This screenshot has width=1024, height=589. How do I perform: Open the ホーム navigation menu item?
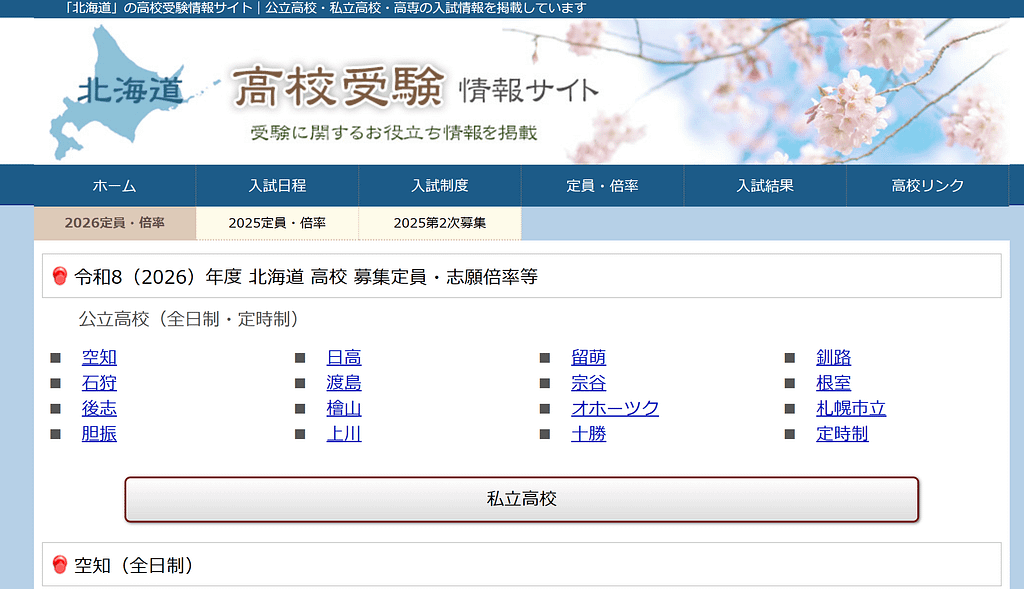point(115,185)
